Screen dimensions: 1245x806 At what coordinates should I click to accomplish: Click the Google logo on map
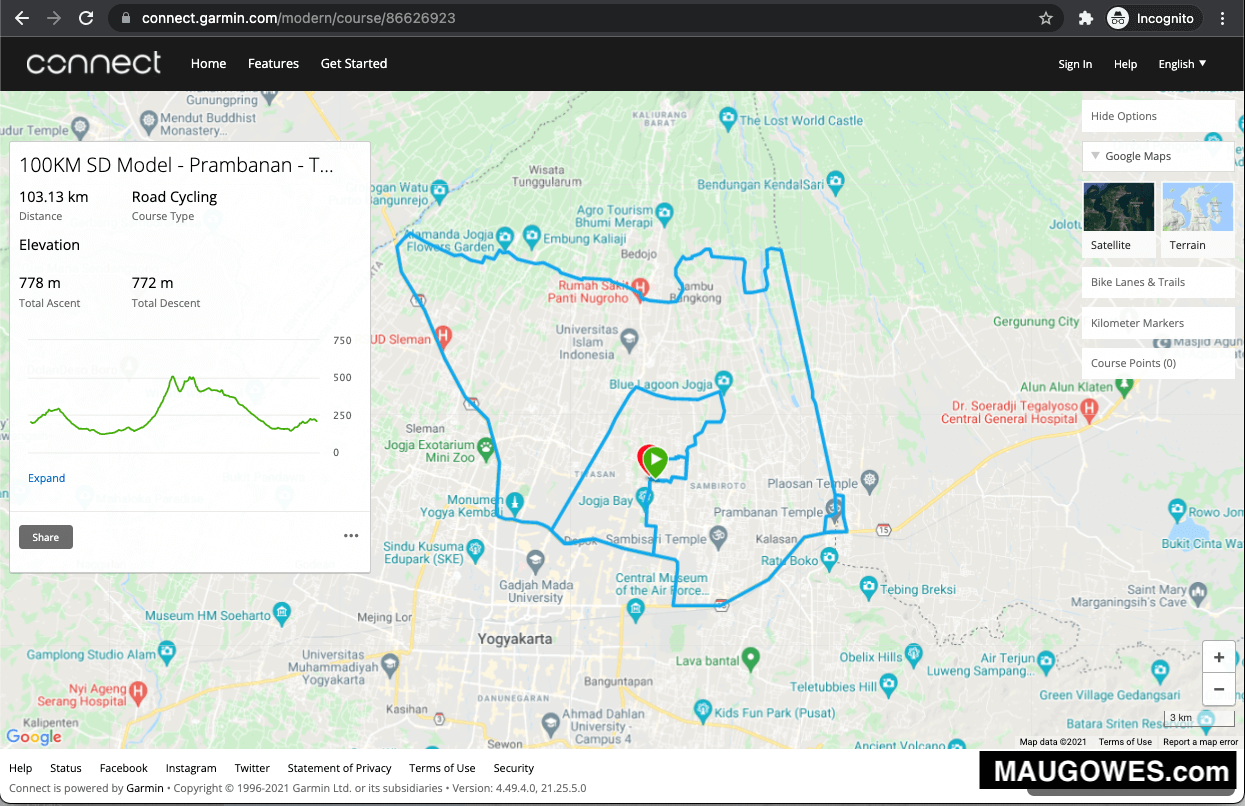pyautogui.click(x=34, y=737)
